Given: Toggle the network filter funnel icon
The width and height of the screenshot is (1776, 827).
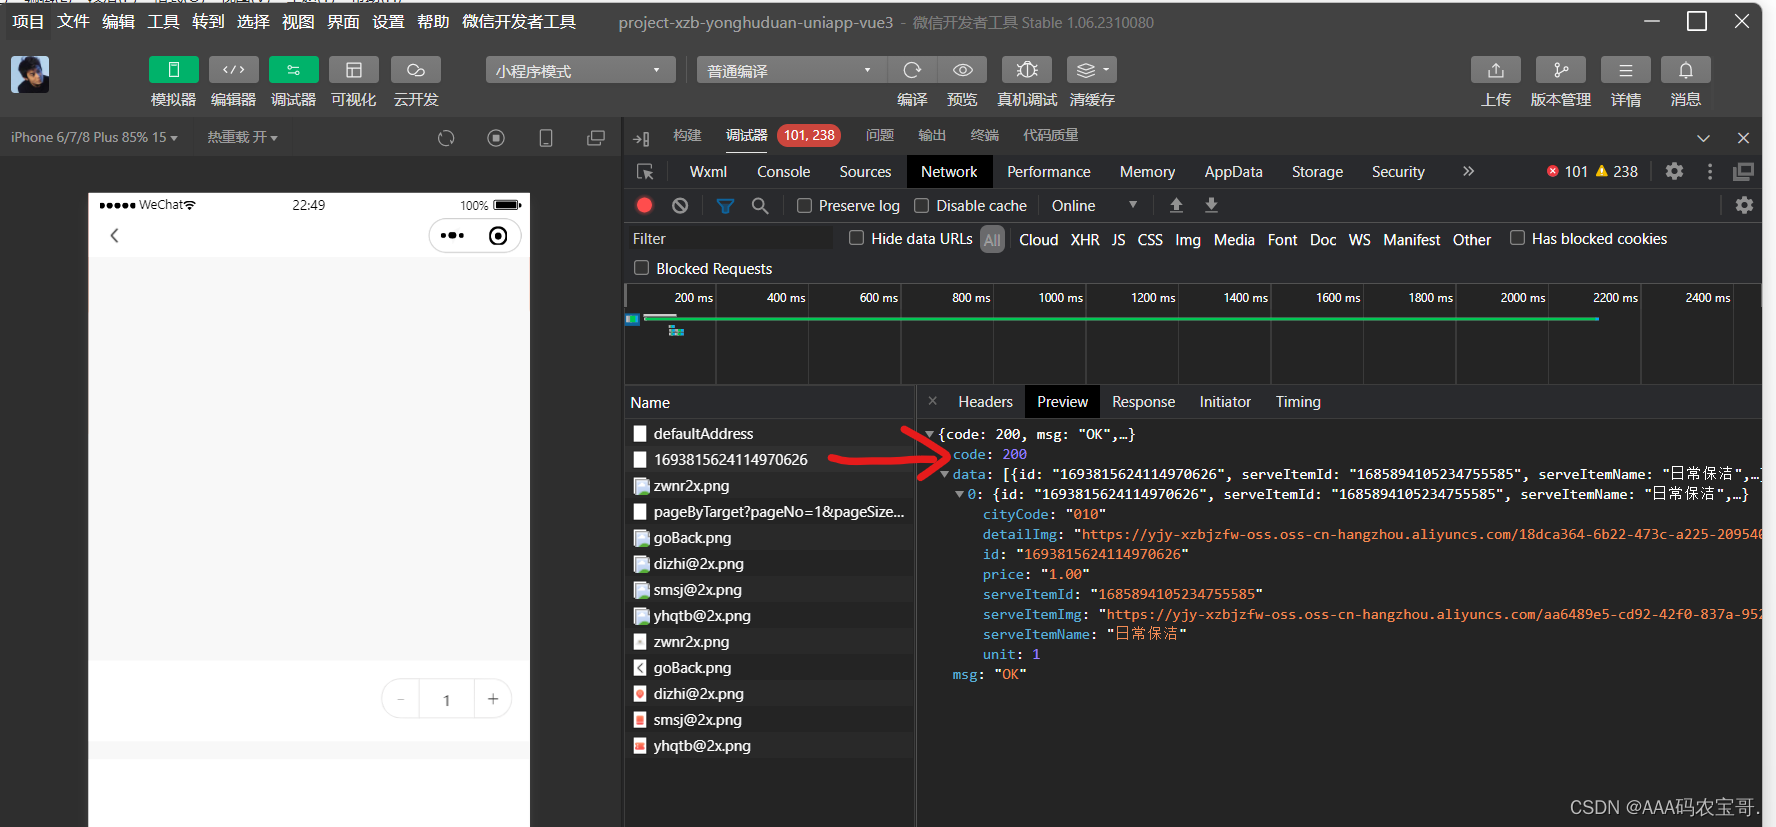Looking at the screenshot, I should [x=725, y=206].
